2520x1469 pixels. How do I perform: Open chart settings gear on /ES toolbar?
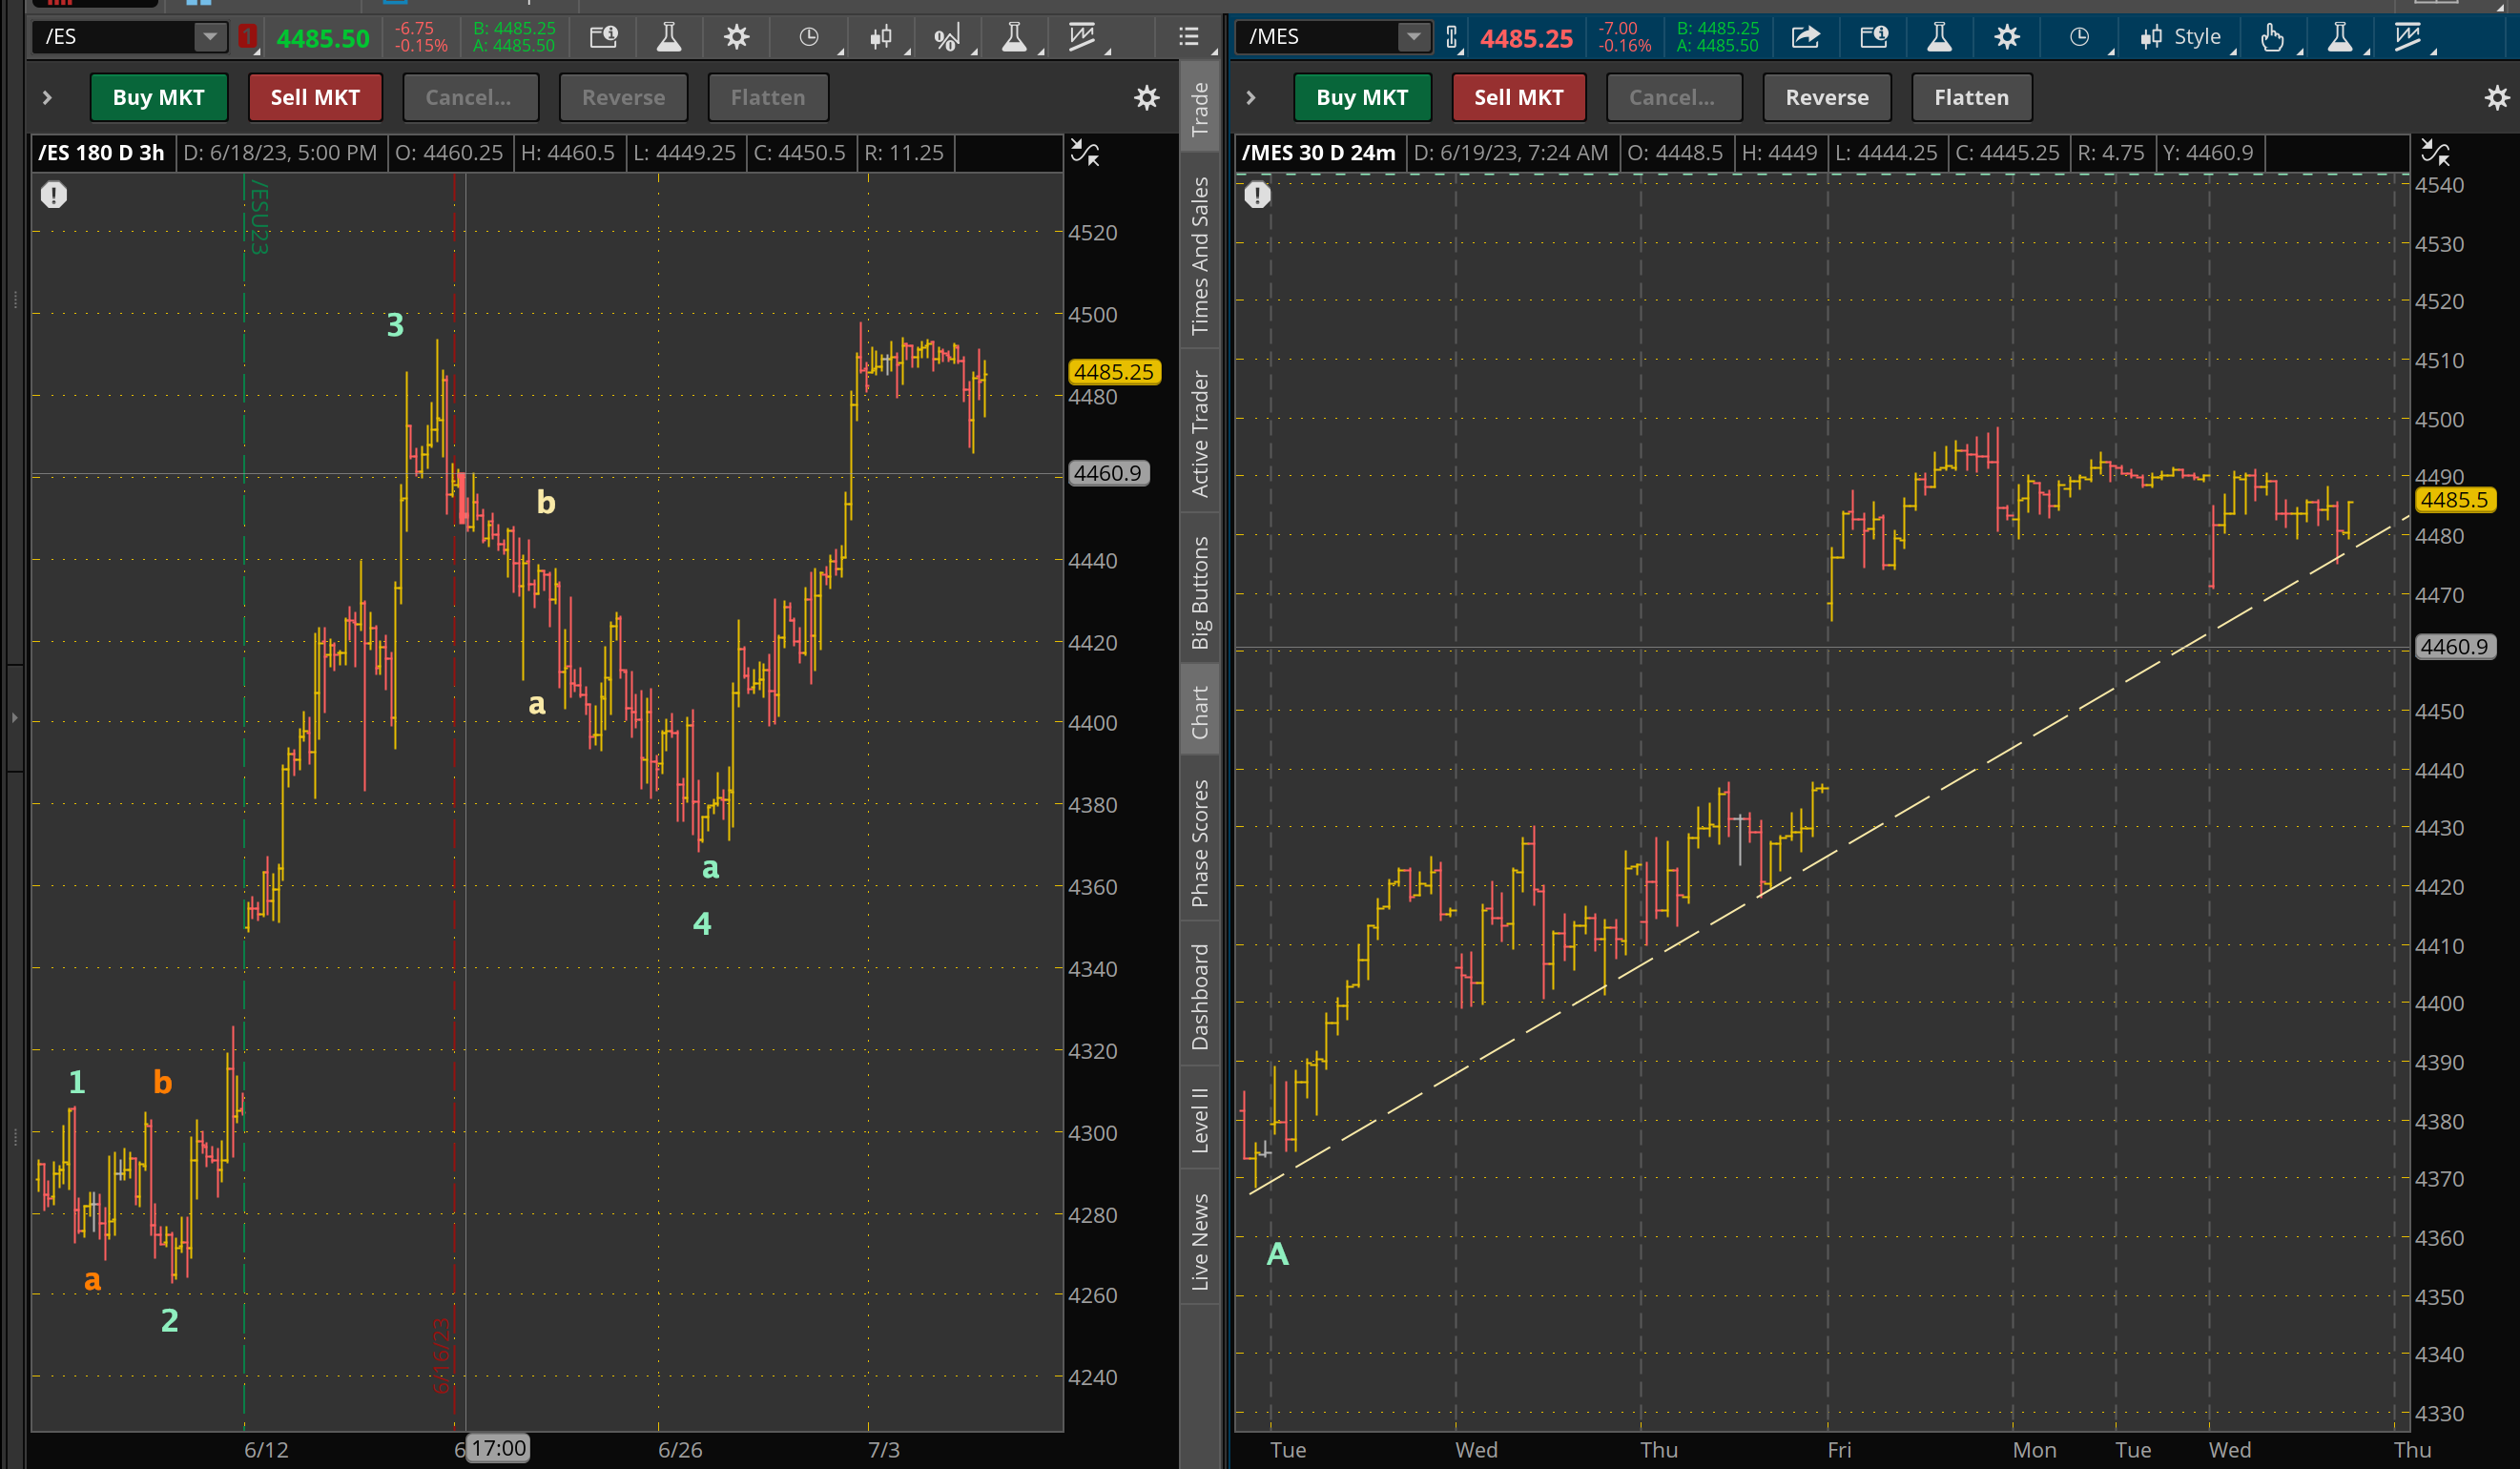click(x=737, y=38)
